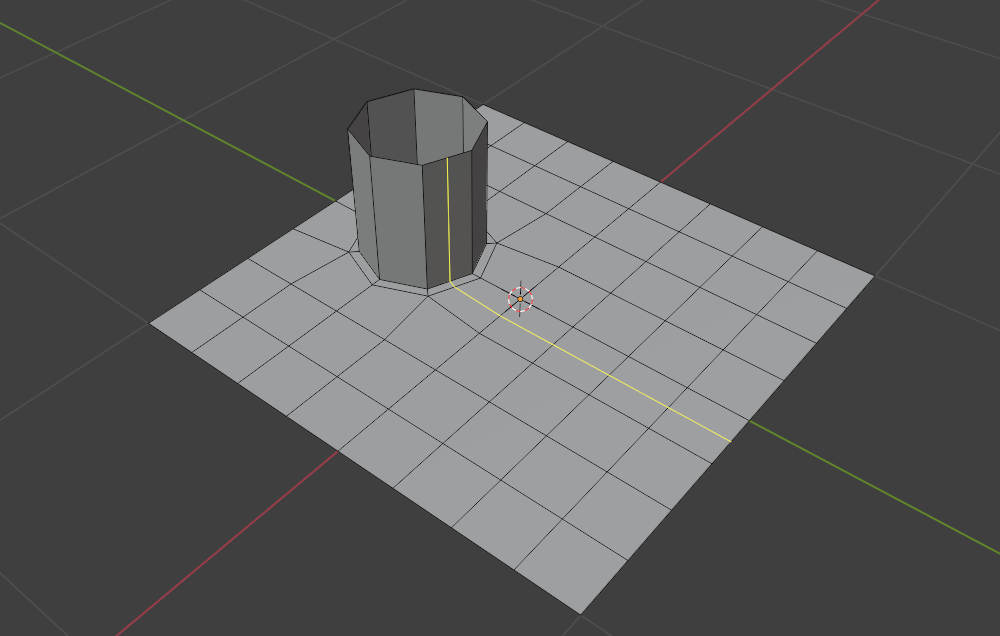Select the yellow highlighted edge crossing the plane

592,364
